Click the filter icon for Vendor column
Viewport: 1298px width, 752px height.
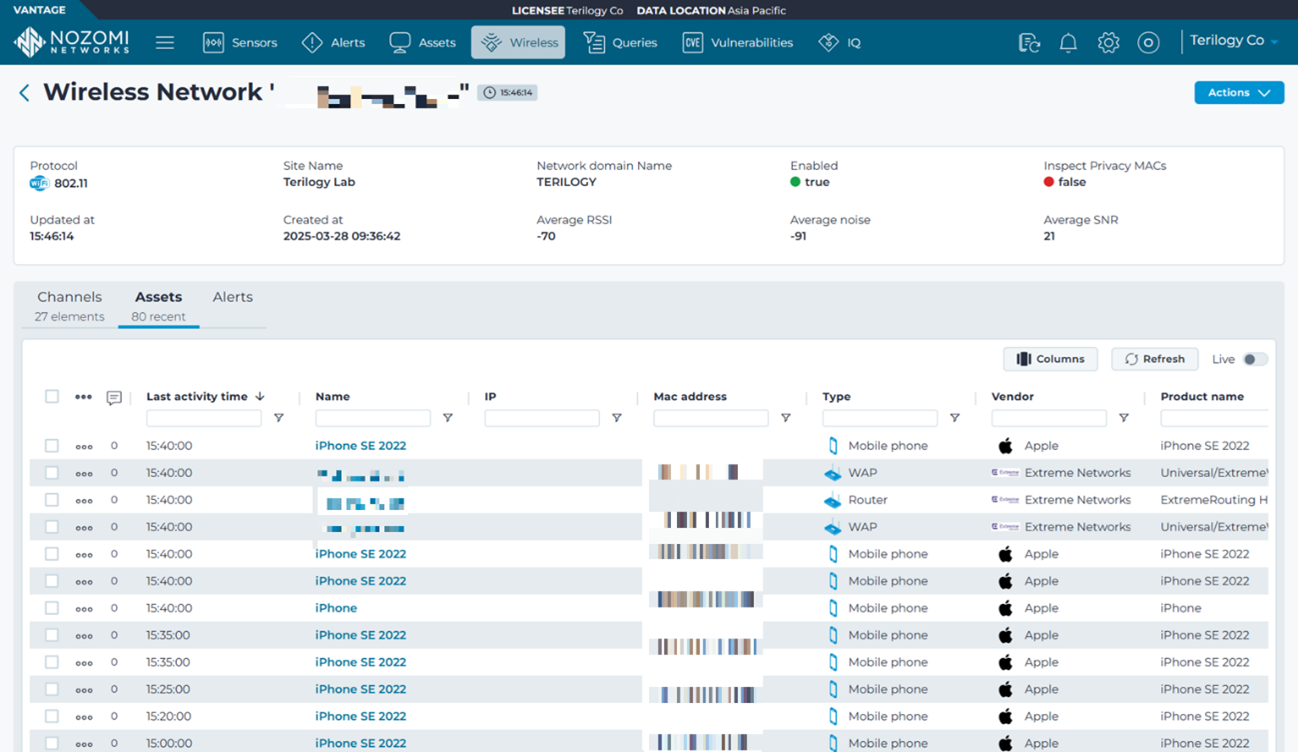point(1124,418)
